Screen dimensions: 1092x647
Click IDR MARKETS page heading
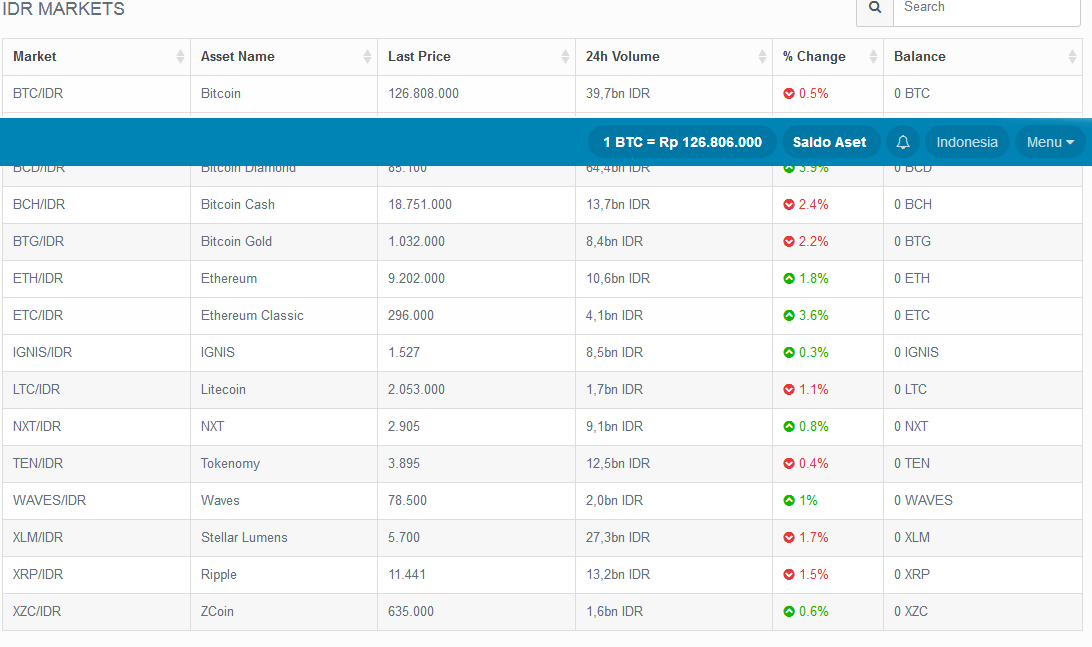point(64,9)
